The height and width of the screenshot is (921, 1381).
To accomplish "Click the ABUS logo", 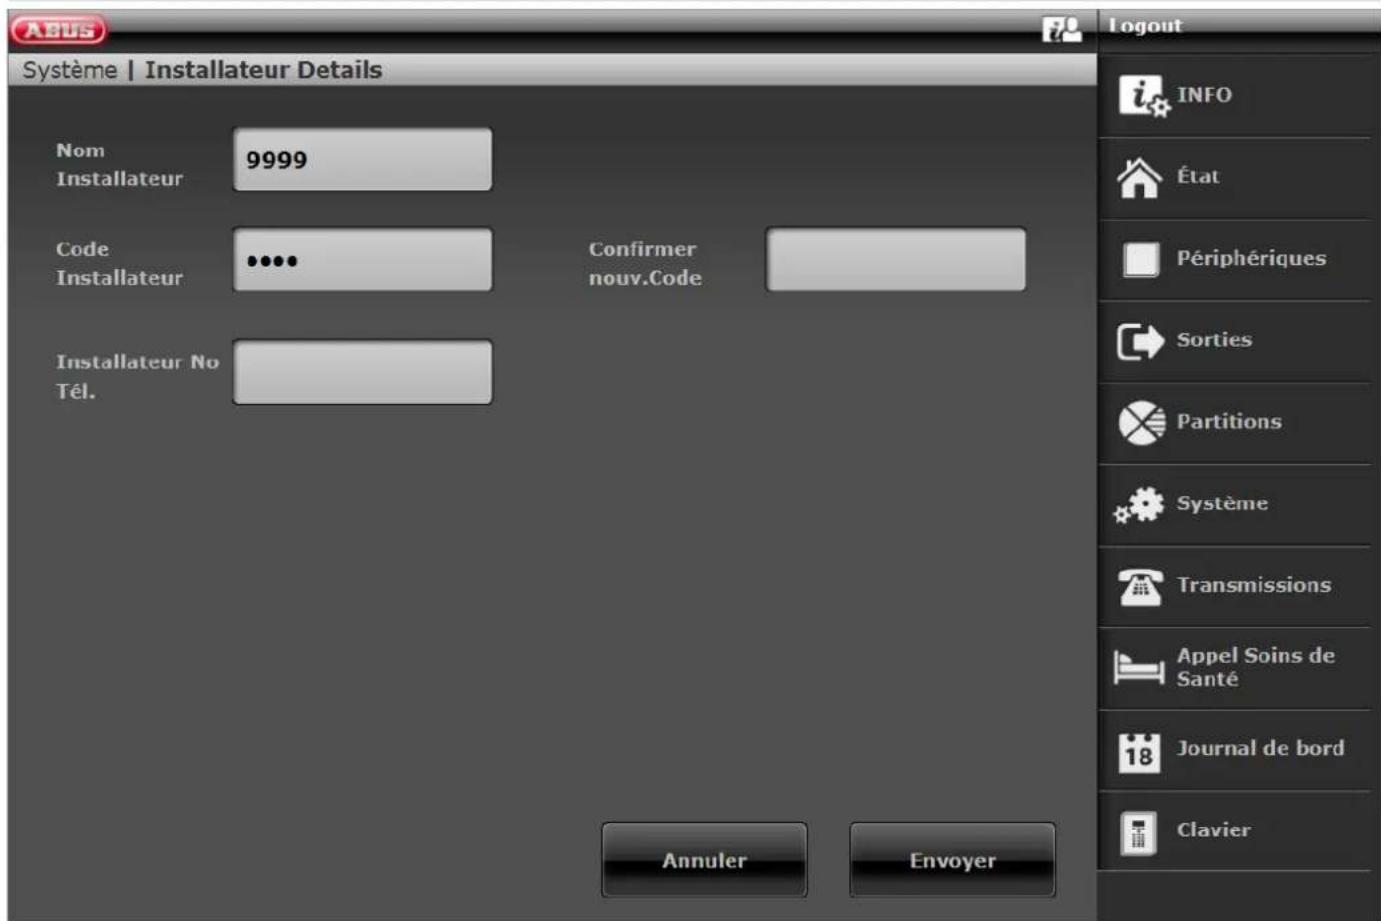I will (59, 30).
